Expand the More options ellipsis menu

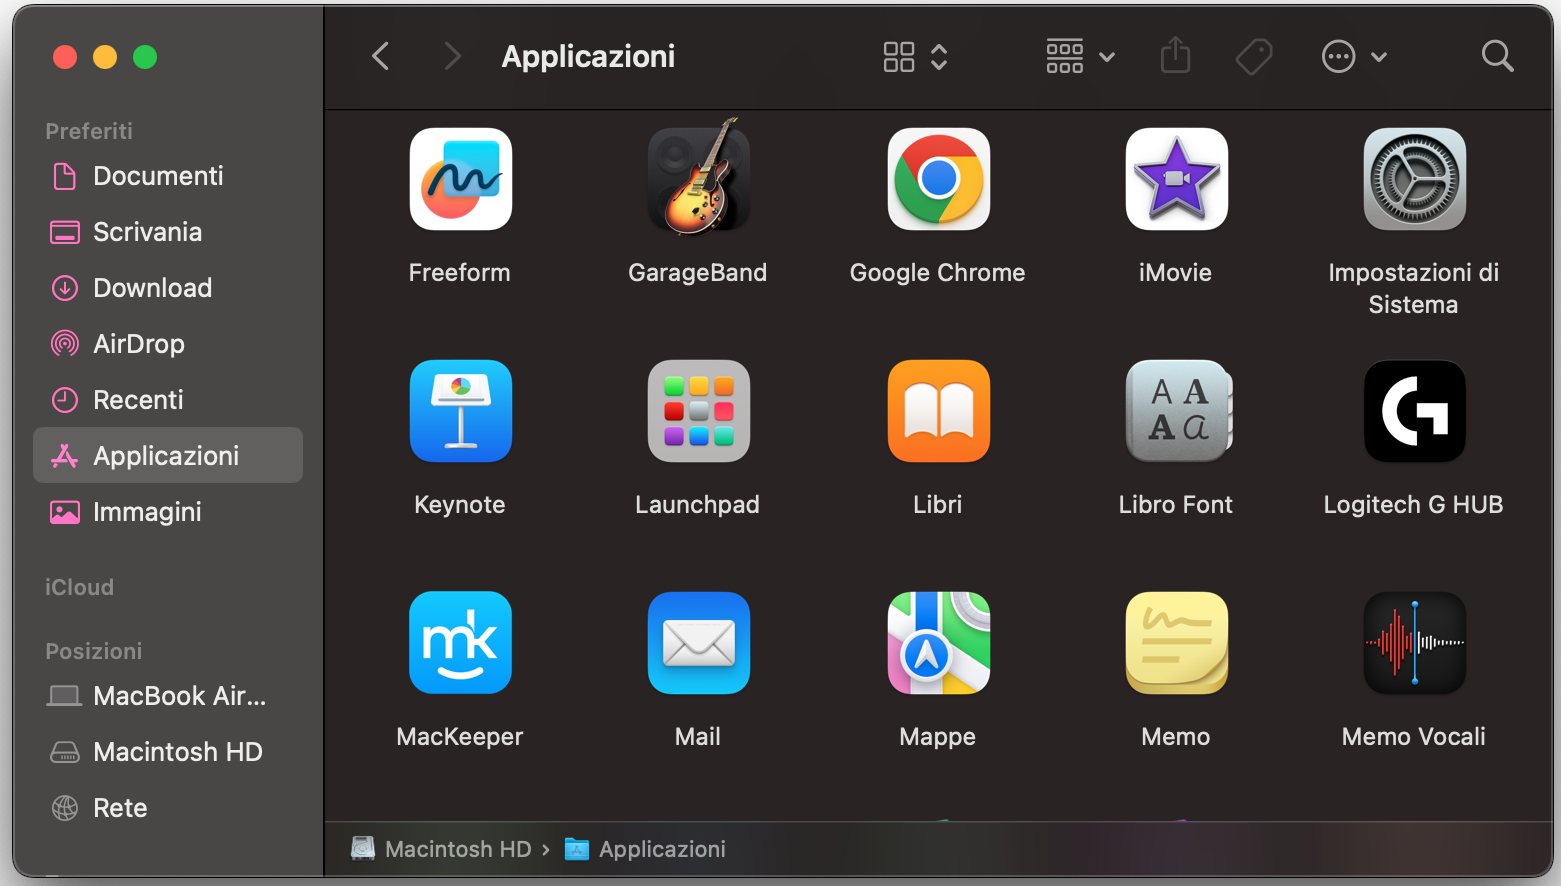[1338, 56]
